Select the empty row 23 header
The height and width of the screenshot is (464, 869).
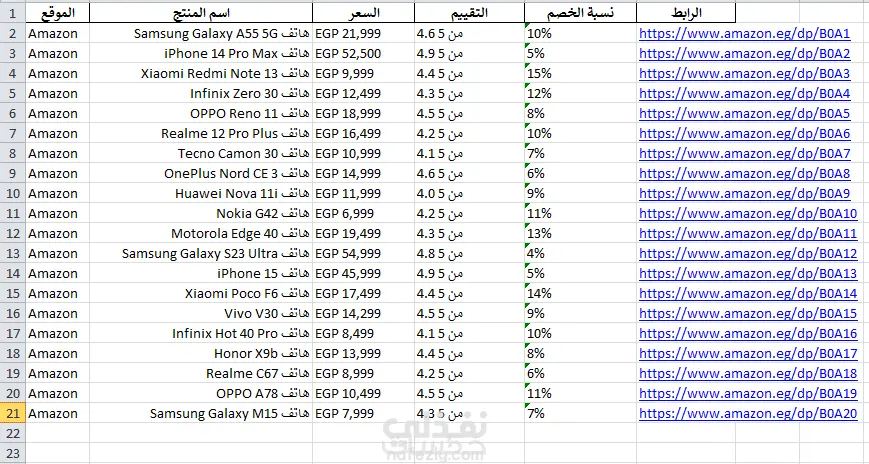(x=12, y=453)
